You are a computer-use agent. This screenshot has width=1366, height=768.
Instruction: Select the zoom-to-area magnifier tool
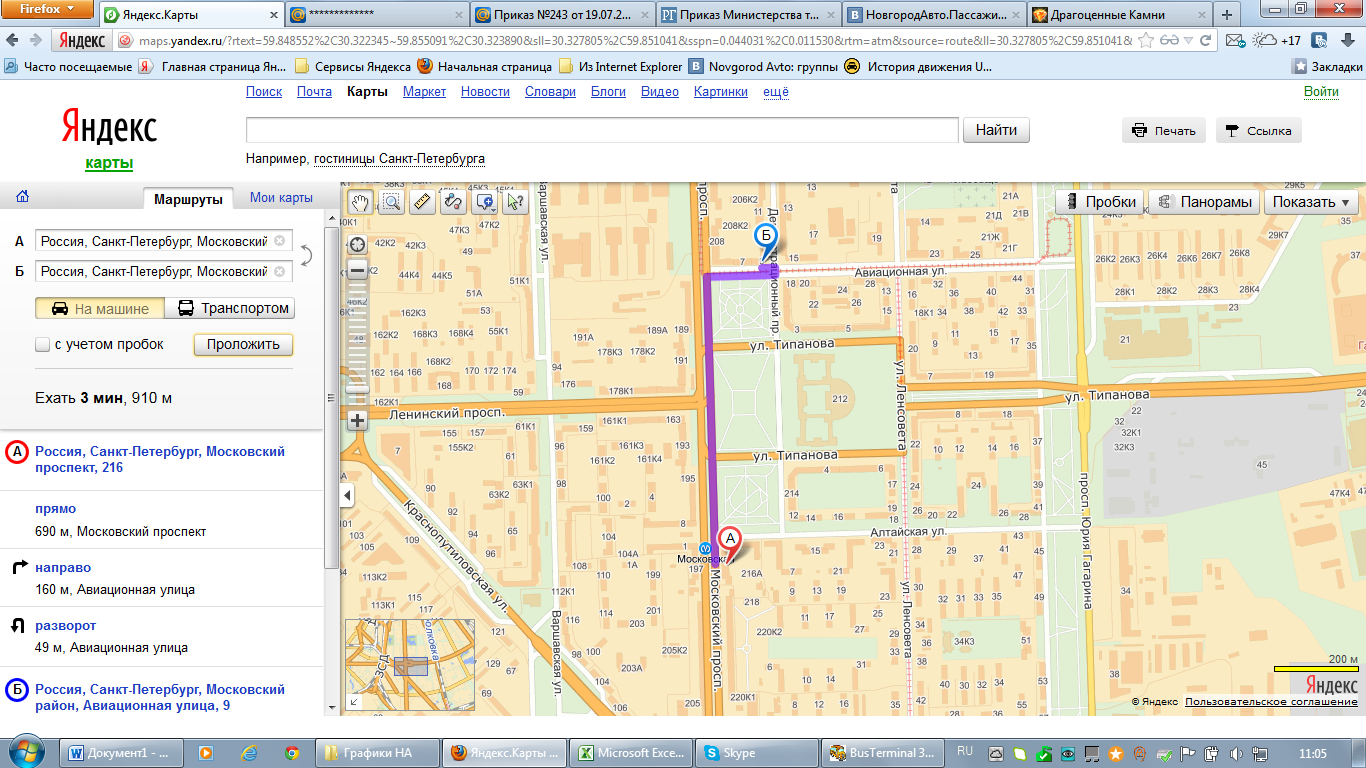(391, 201)
